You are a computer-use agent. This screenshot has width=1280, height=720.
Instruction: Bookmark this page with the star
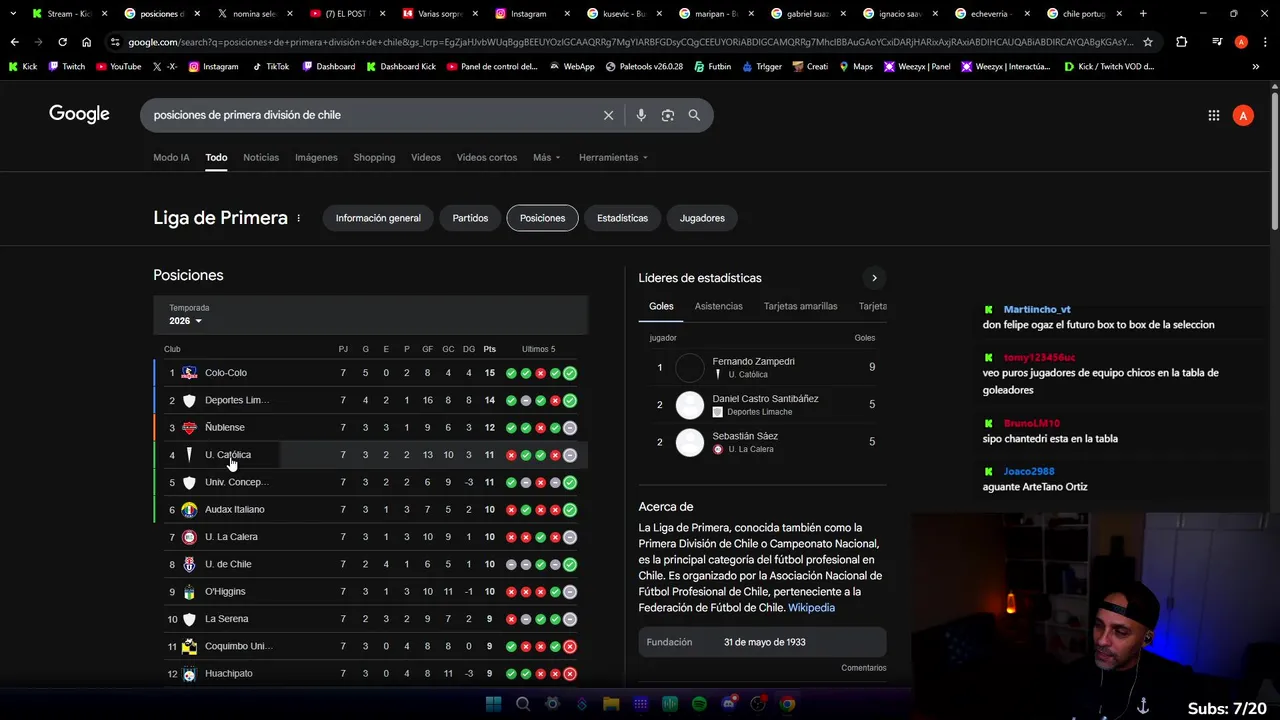(x=1148, y=42)
